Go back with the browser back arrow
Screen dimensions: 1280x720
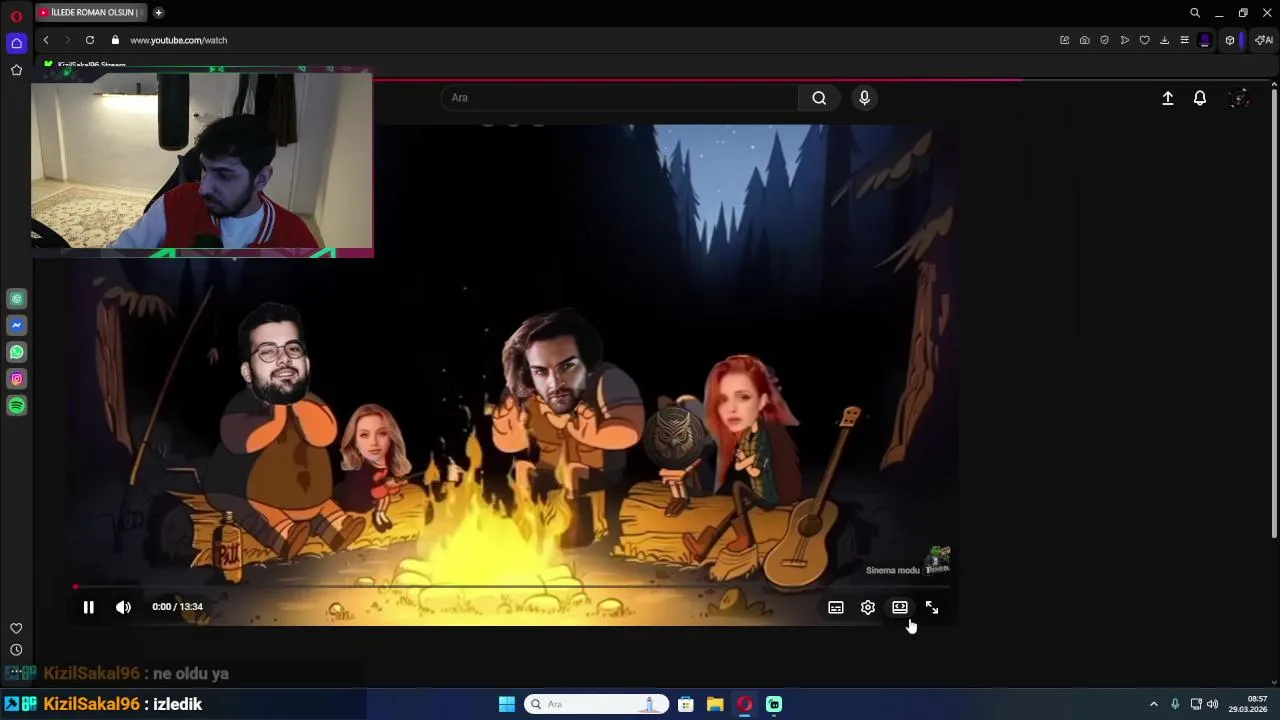46,40
